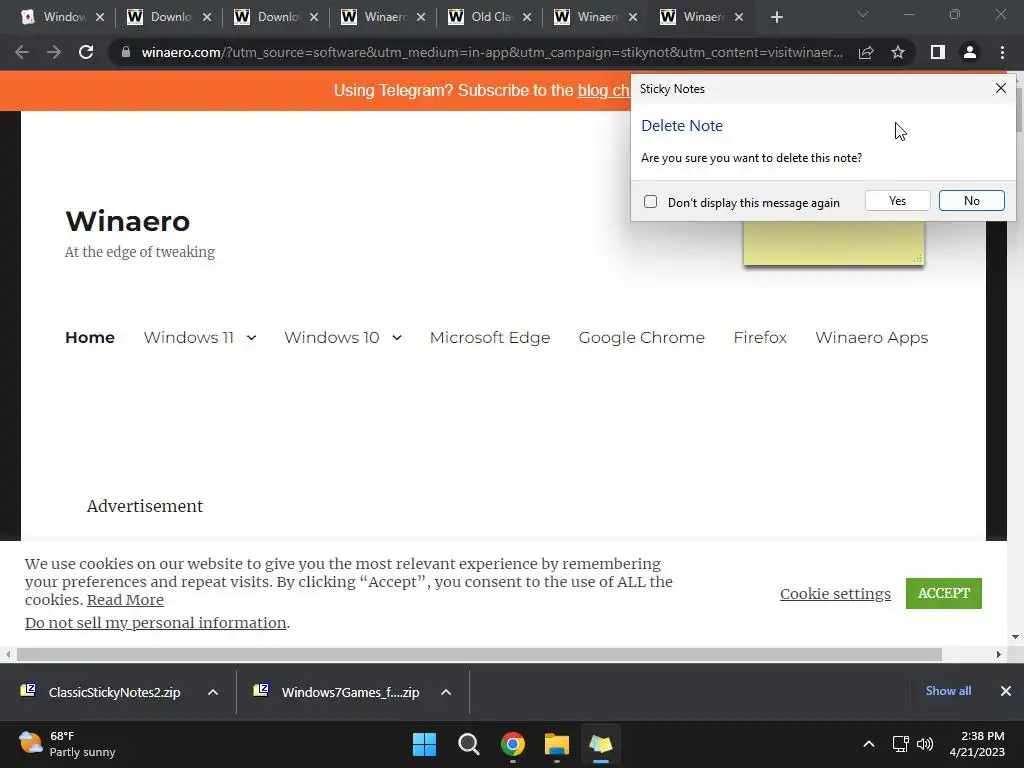Click the Winaero site title
The width and height of the screenshot is (1024, 768).
[x=128, y=221]
